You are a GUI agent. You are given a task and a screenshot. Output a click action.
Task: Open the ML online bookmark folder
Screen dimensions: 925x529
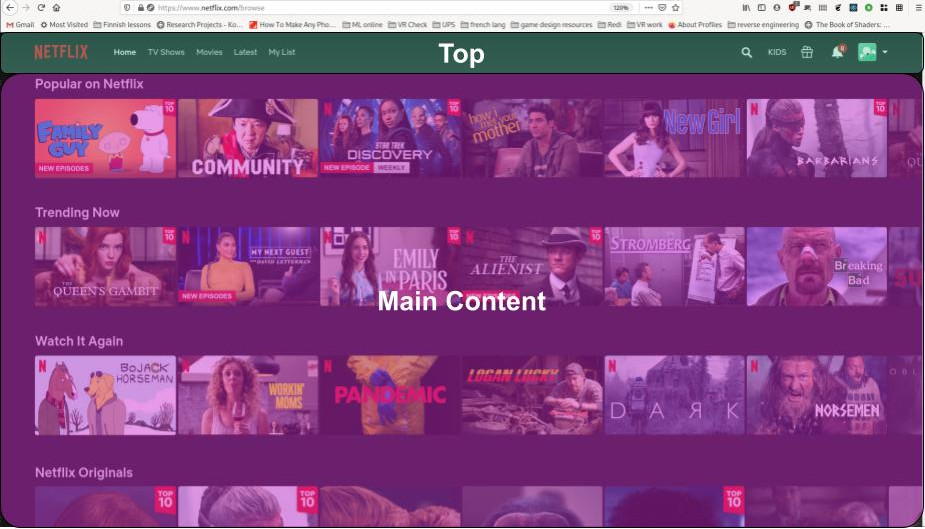click(362, 25)
